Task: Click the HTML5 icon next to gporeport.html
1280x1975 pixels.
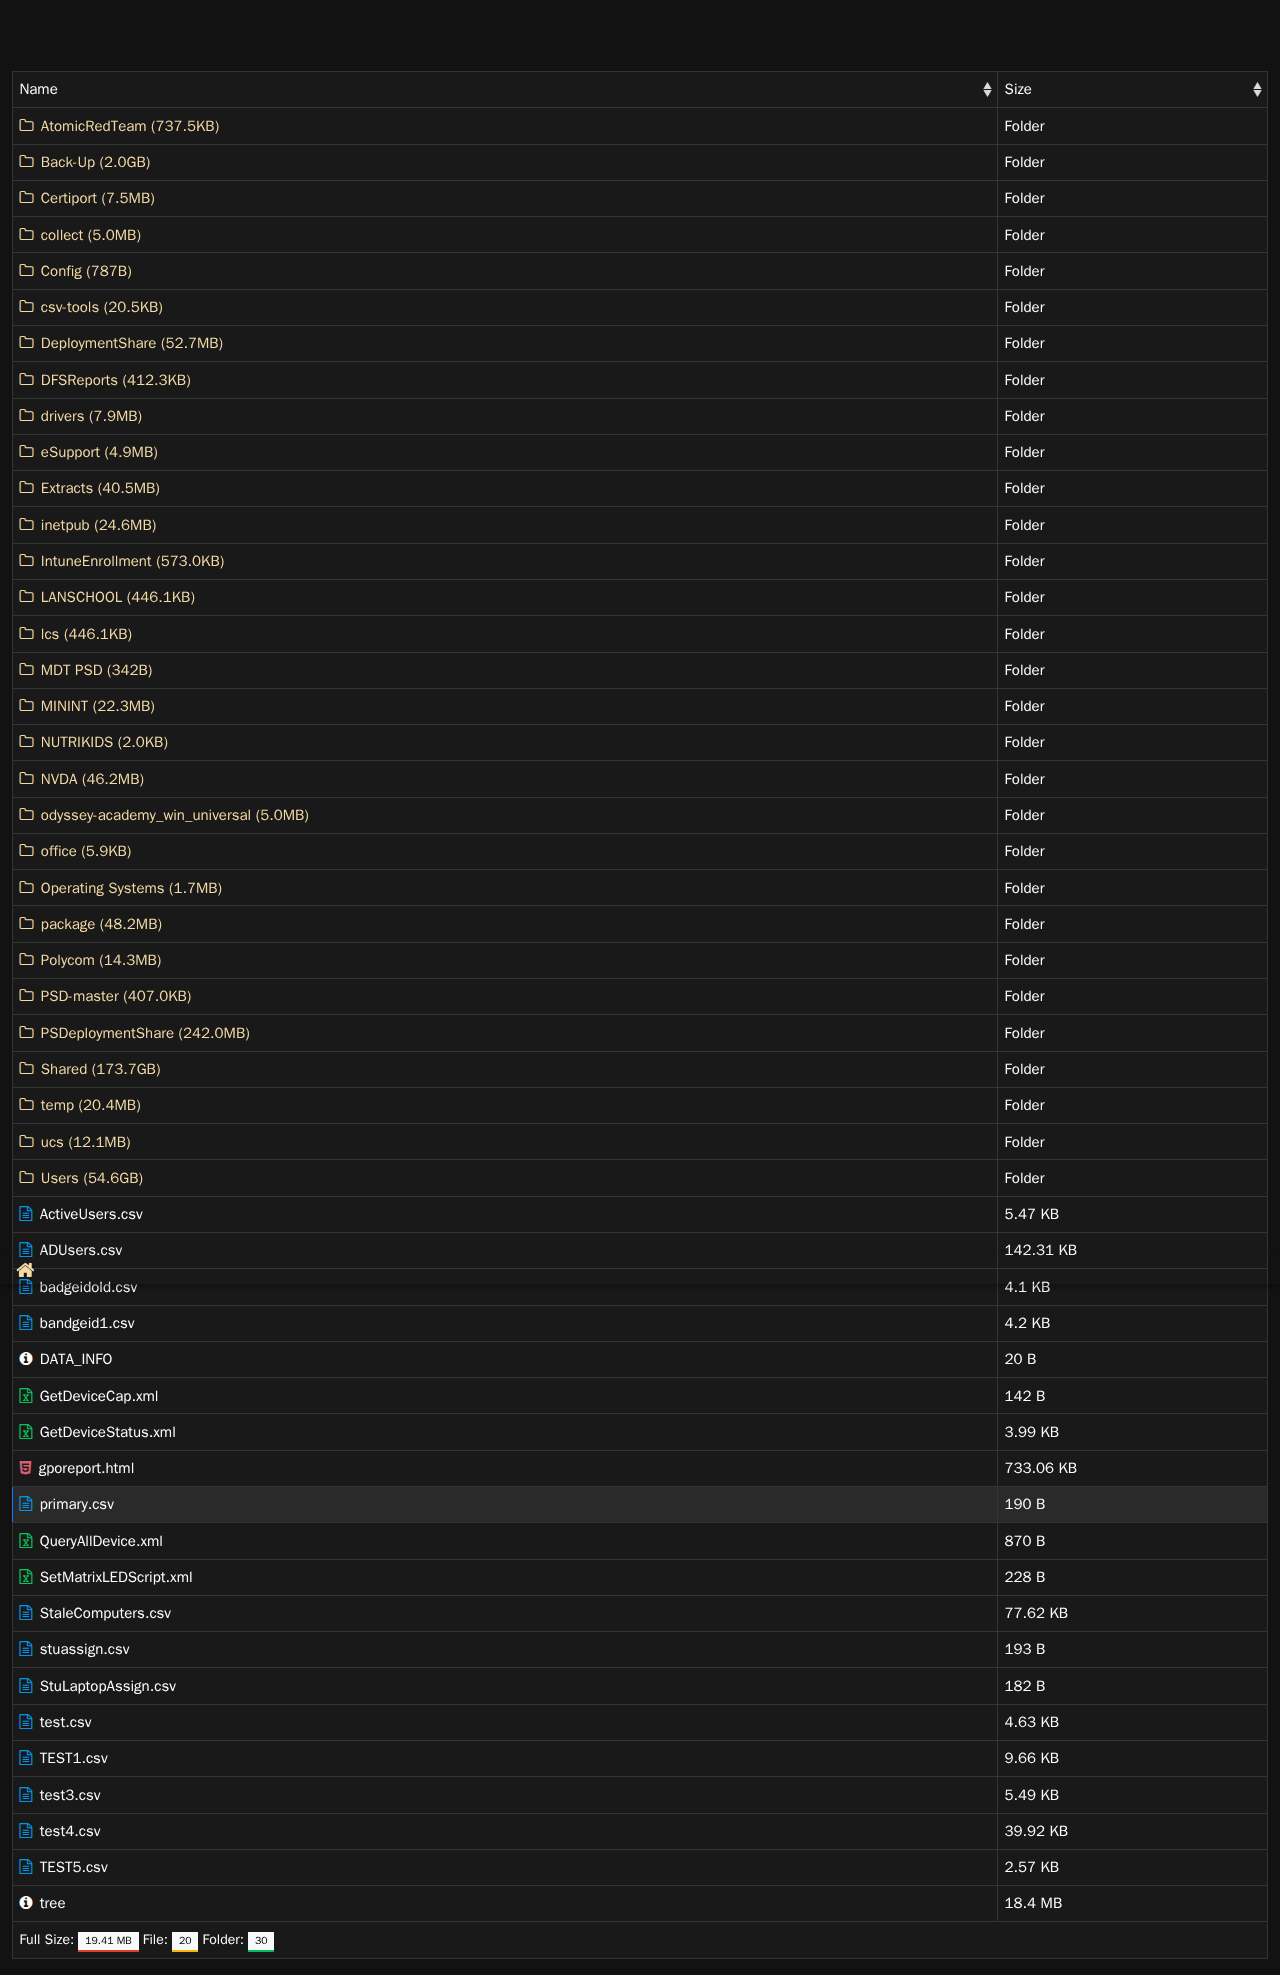Action: pyautogui.click(x=26, y=1468)
